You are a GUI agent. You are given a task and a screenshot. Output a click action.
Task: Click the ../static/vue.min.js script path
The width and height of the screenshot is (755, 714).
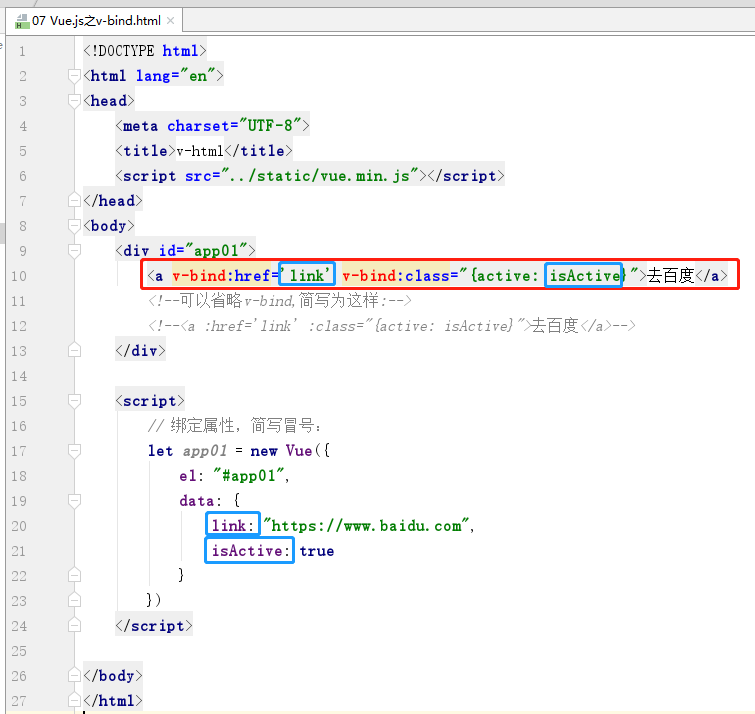point(320,176)
